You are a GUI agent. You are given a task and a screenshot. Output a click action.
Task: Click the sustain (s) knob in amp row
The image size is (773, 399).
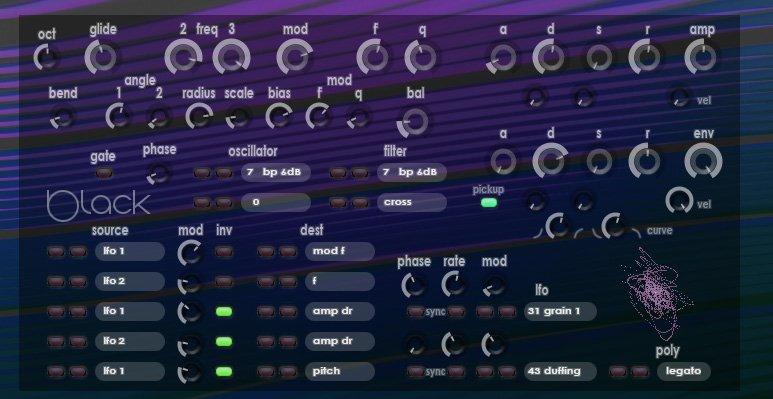pyautogui.click(x=599, y=58)
